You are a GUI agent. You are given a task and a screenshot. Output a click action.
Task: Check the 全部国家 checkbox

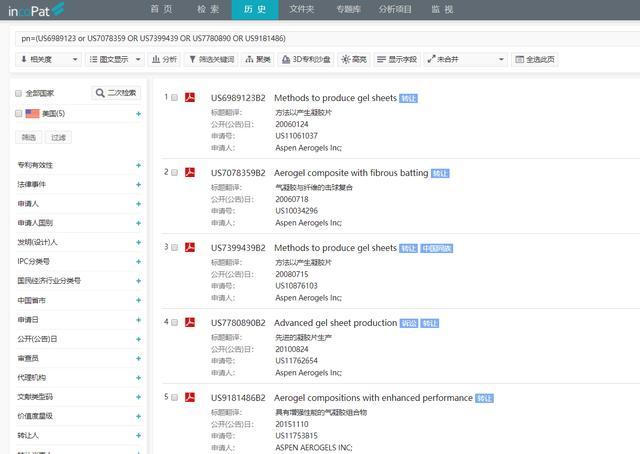click(x=18, y=93)
